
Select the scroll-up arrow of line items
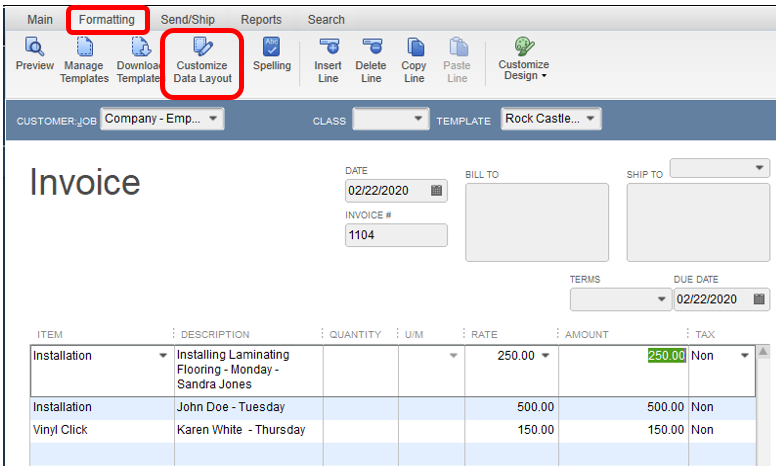point(763,352)
